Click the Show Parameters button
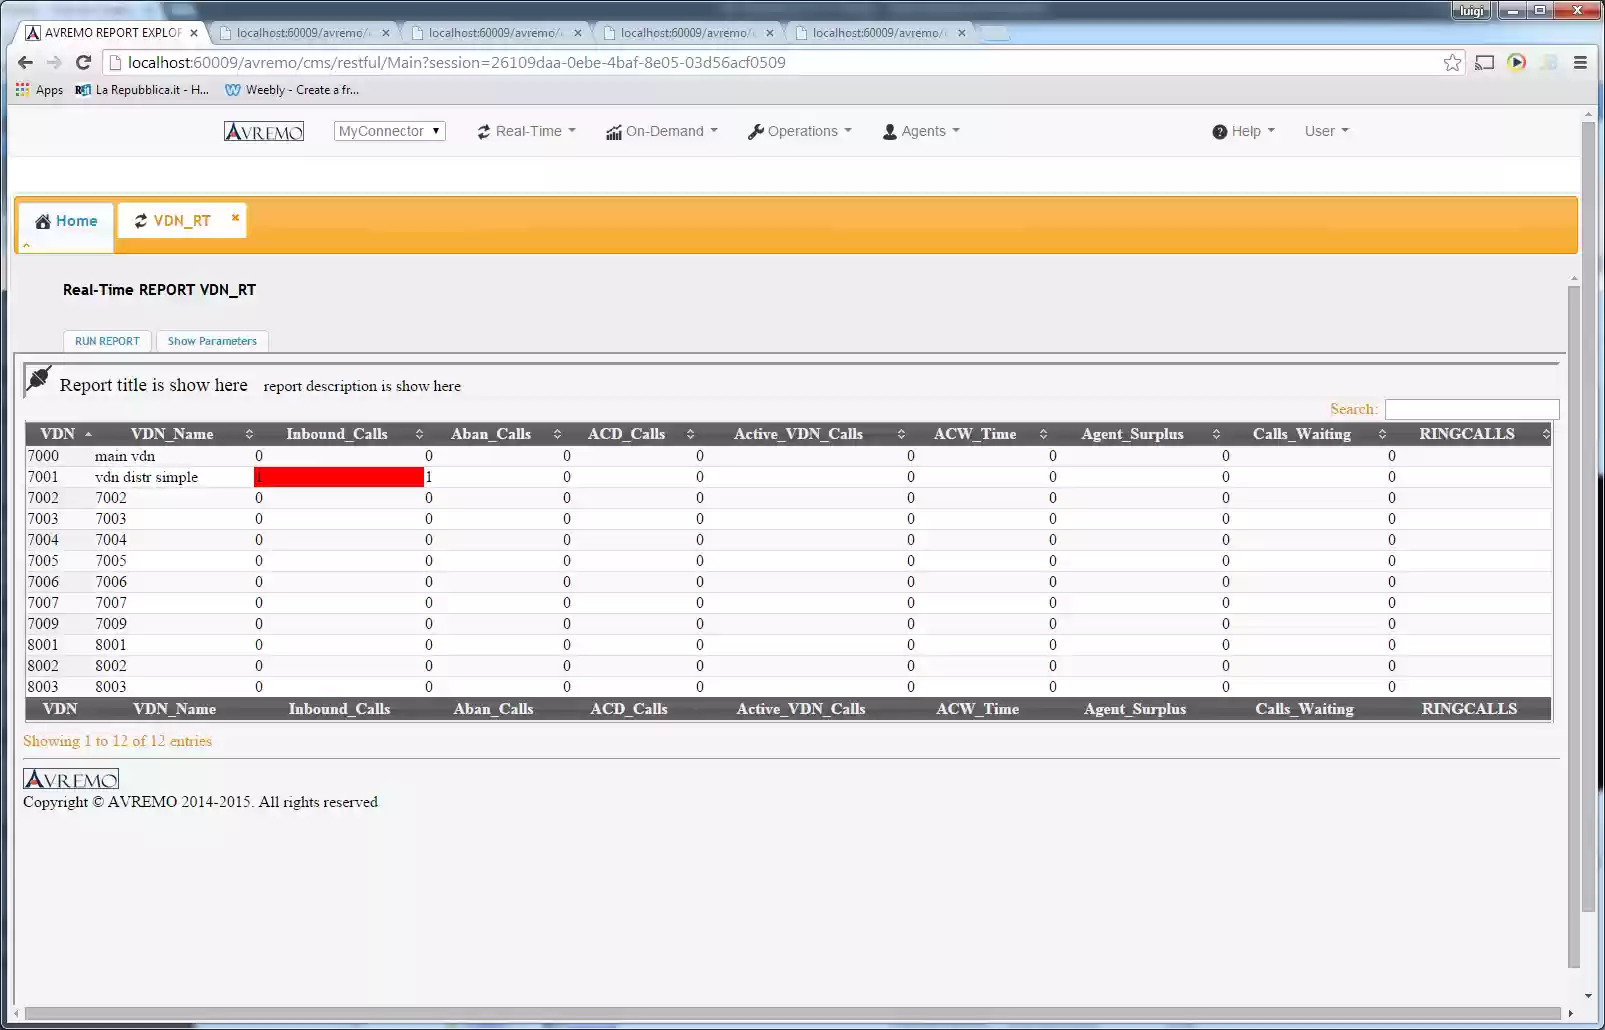The height and width of the screenshot is (1030, 1605). coord(212,341)
